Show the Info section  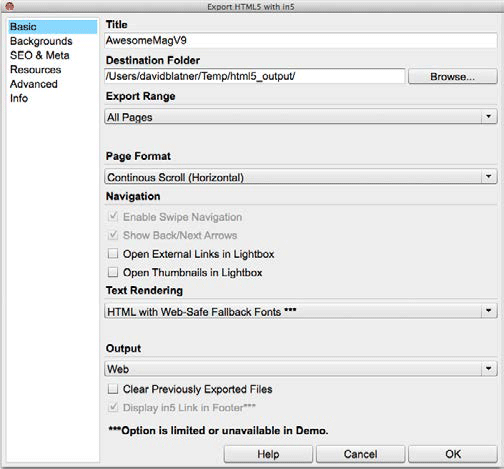pyautogui.click(x=19, y=98)
